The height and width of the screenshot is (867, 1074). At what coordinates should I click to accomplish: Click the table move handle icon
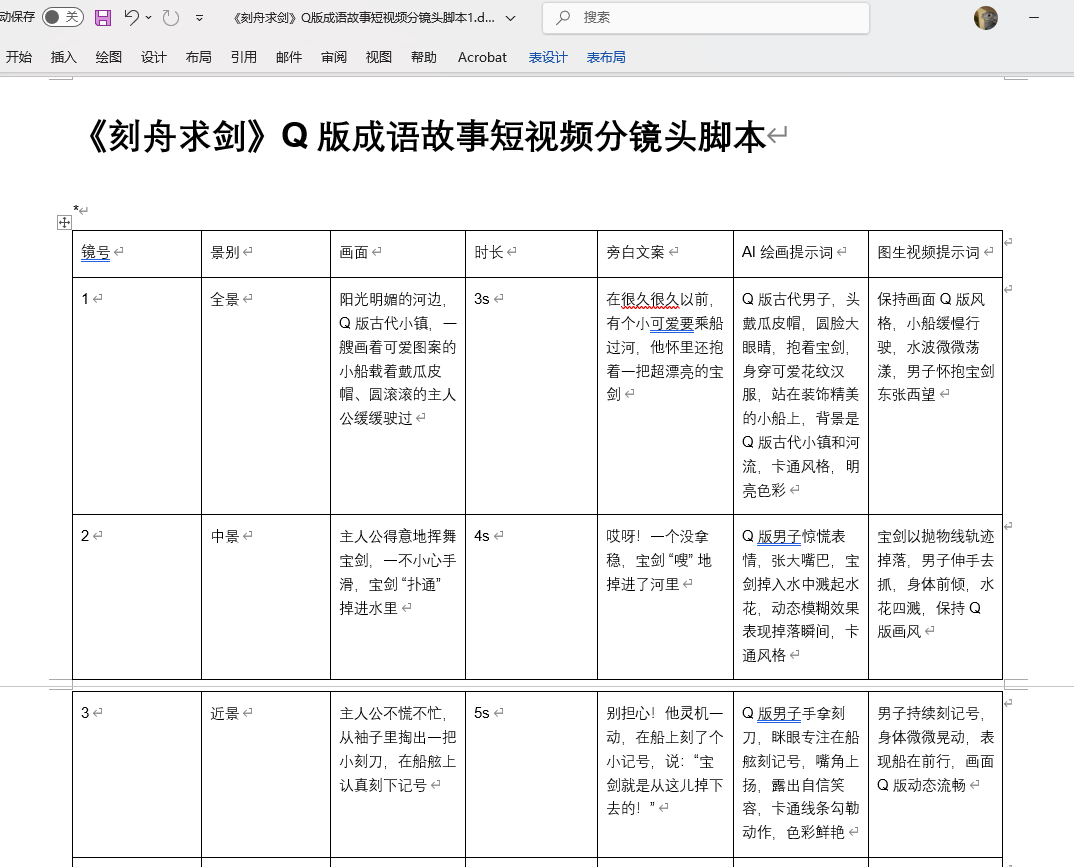coord(64,222)
